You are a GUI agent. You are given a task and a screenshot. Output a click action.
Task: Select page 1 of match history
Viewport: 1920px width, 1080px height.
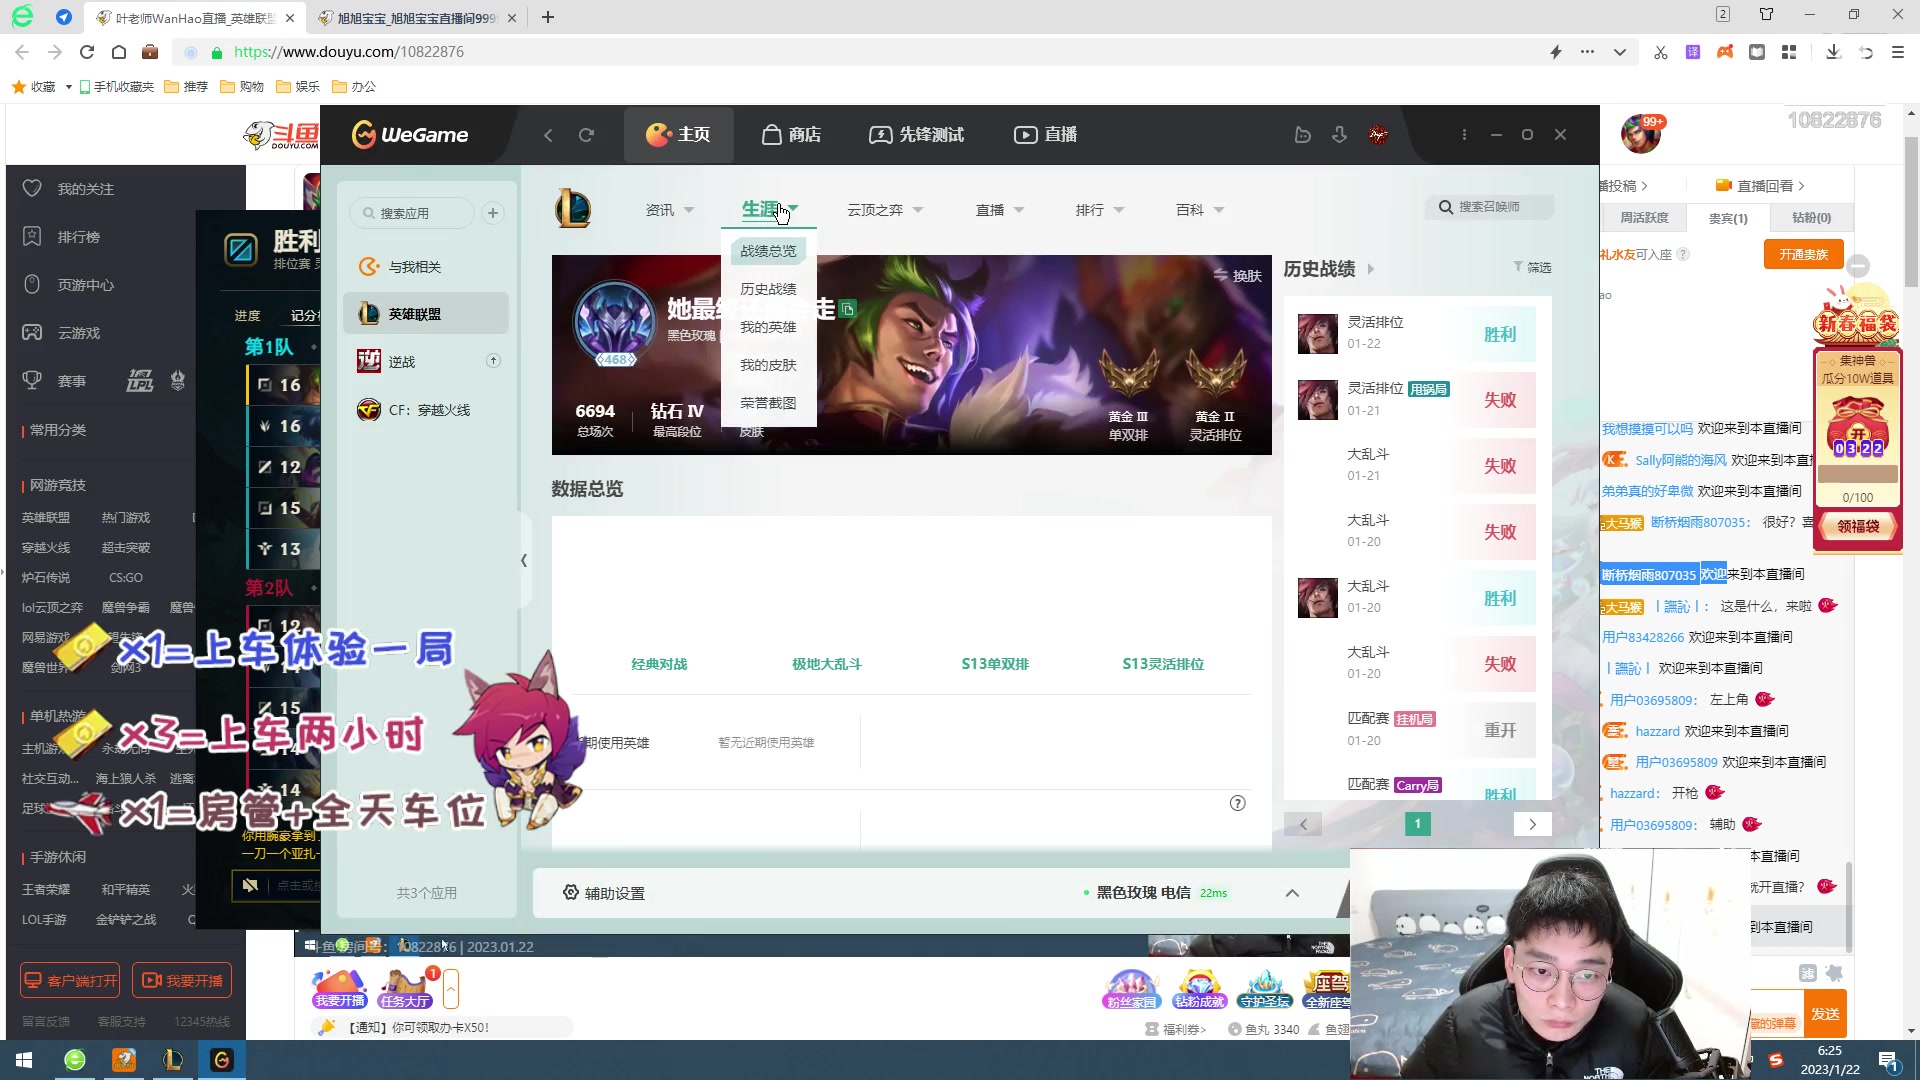point(1418,824)
